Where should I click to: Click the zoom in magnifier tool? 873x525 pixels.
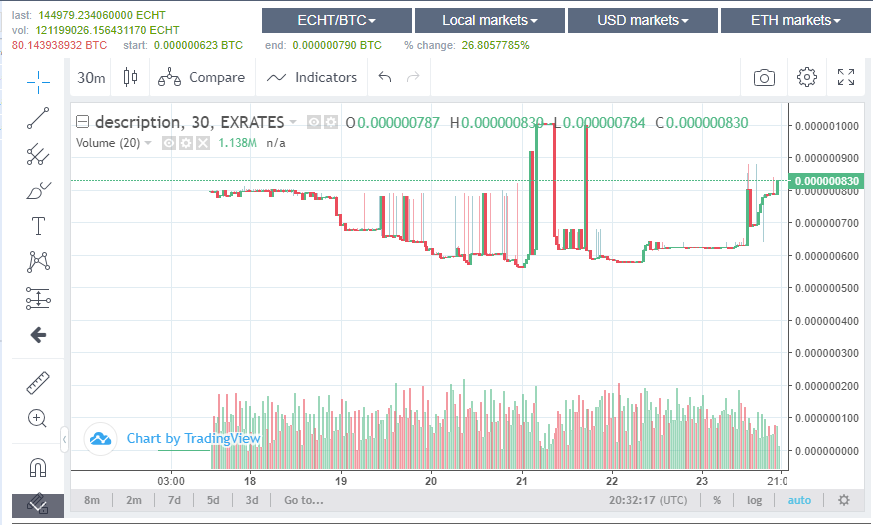38,418
